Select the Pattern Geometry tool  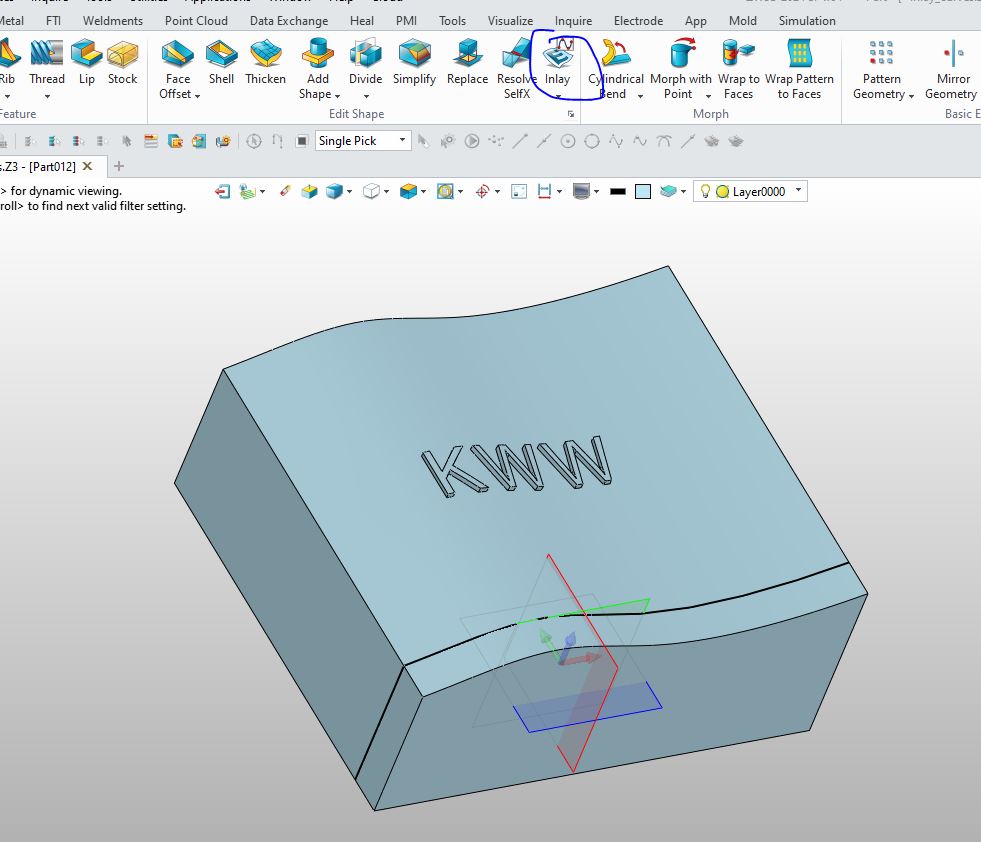882,68
